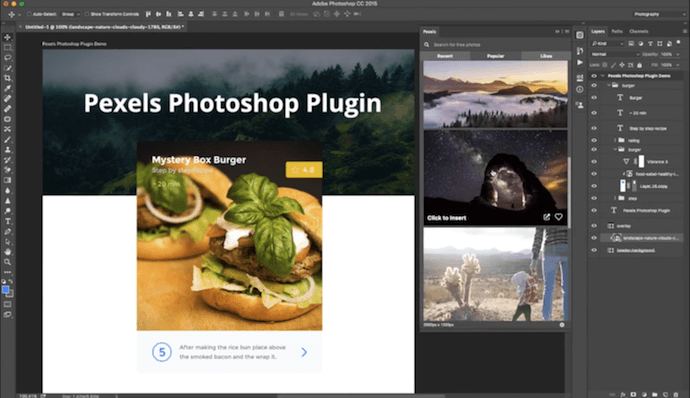690x398 pixels.
Task: Click to Insert the night sky photo
Action: tap(447, 218)
